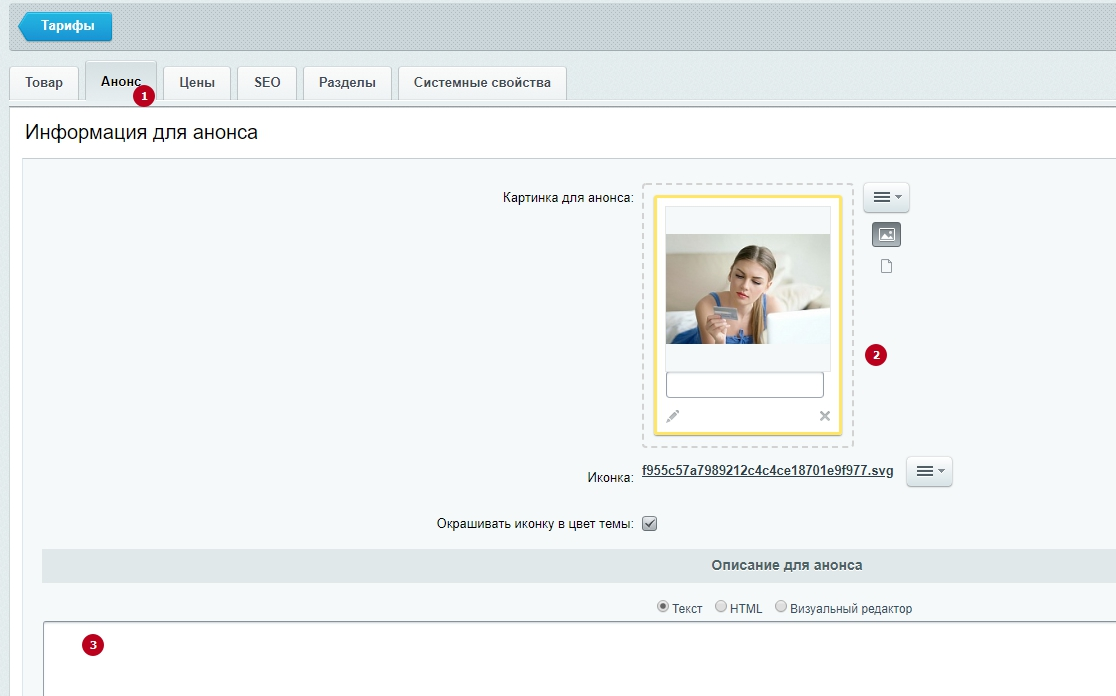Select the Разделы tab
Image resolution: width=1116 pixels, height=696 pixels.
click(347, 83)
